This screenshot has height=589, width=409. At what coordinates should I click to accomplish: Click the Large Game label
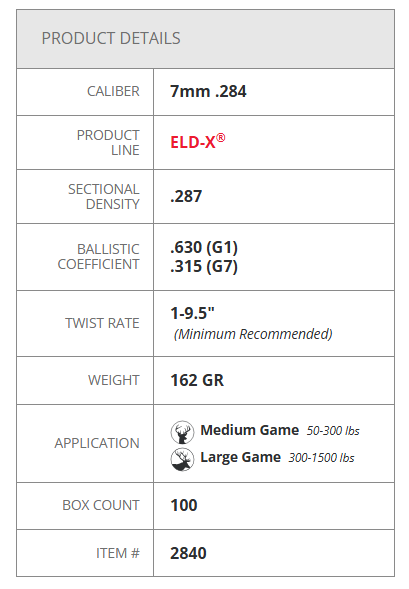[240, 457]
